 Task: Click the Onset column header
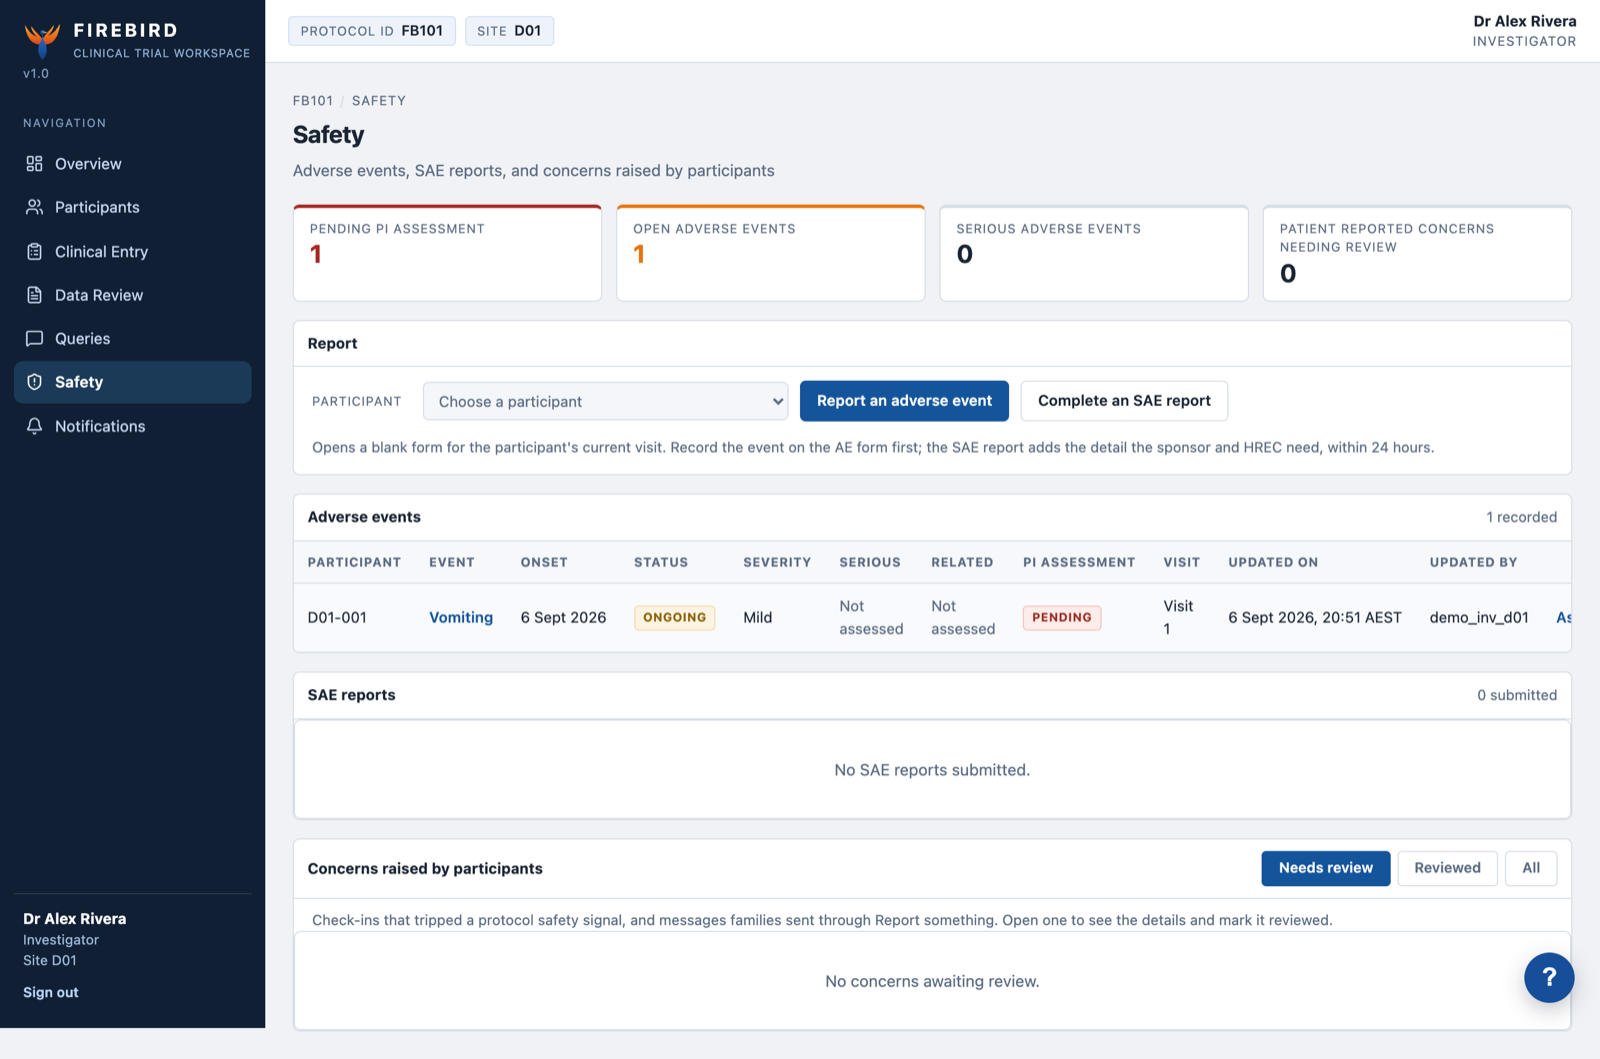pos(544,562)
